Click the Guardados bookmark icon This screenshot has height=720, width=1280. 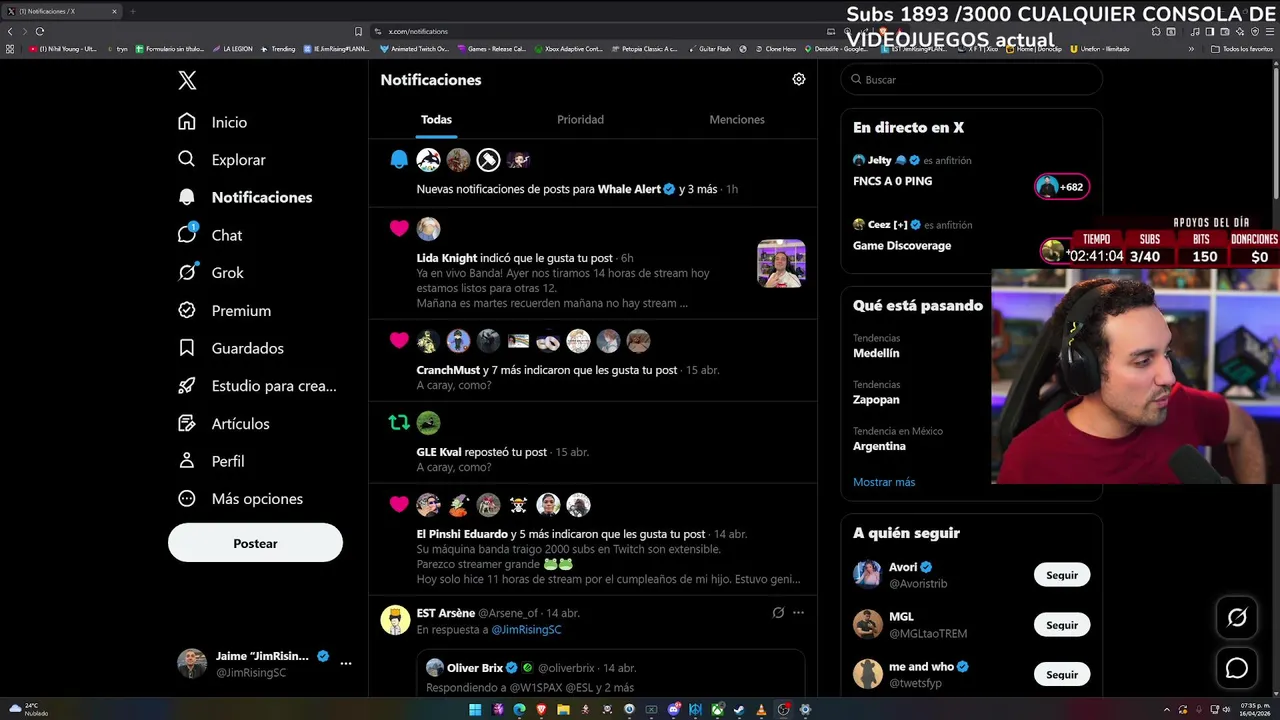[187, 348]
